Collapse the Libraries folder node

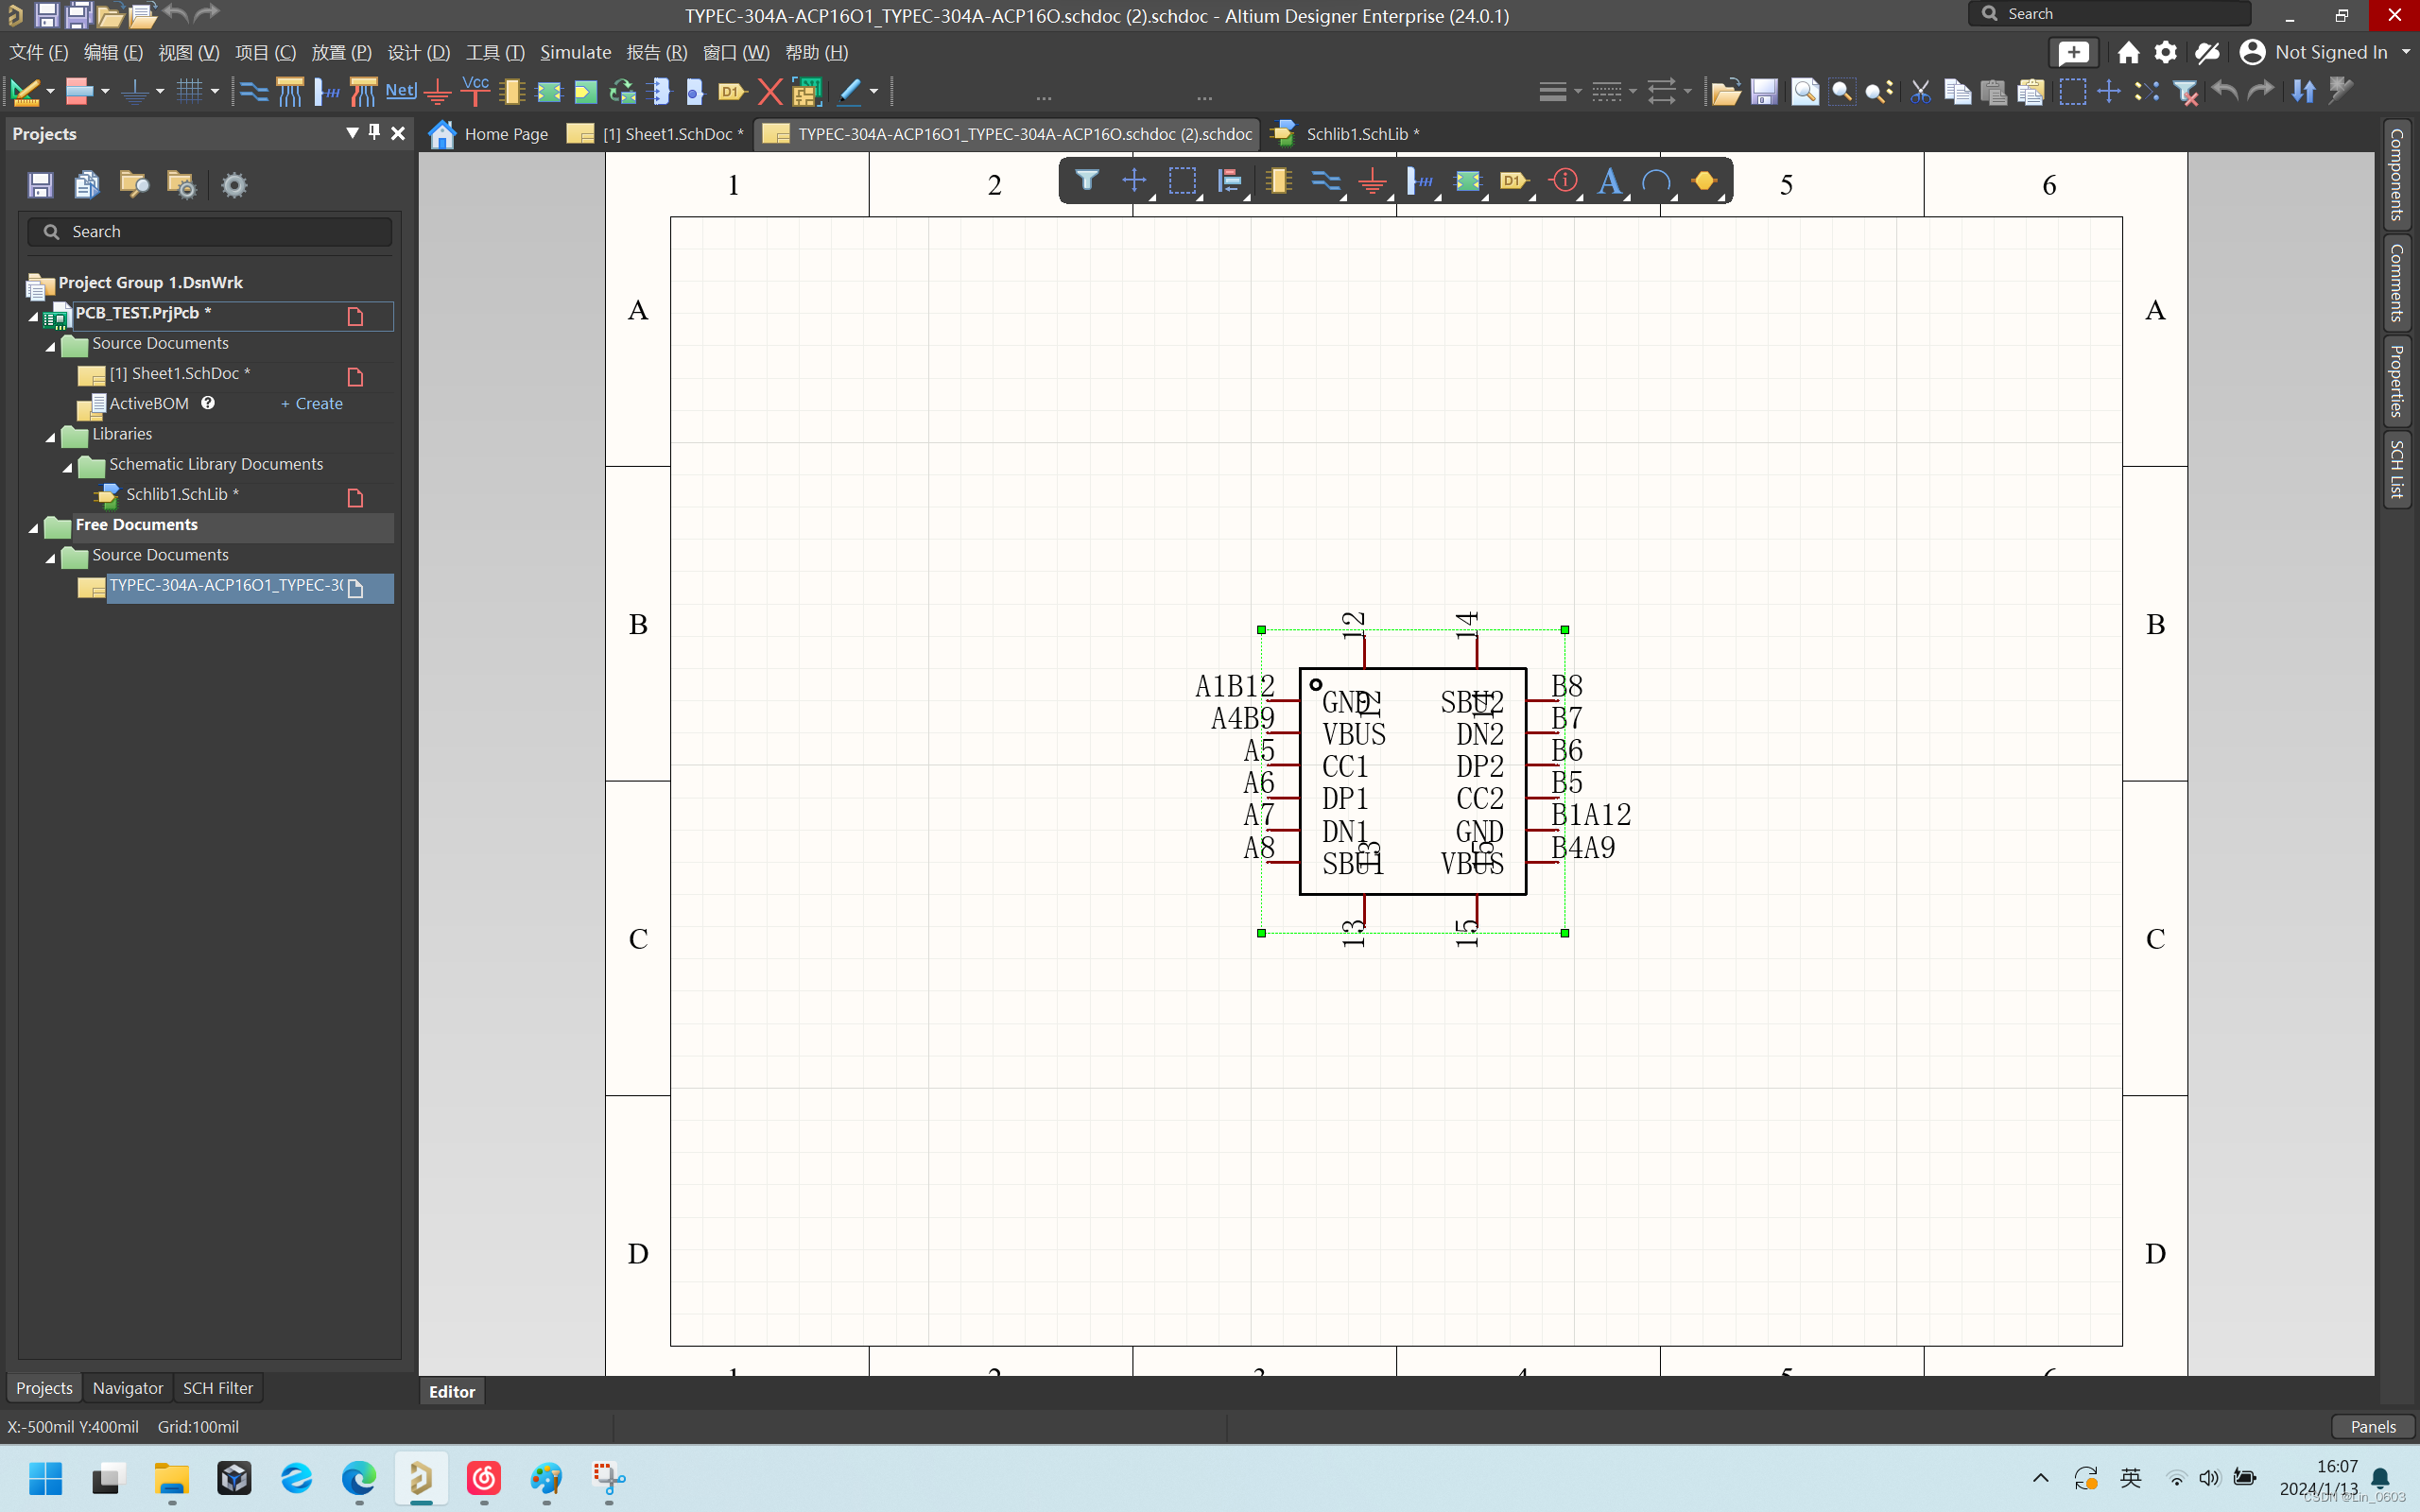coord(51,436)
